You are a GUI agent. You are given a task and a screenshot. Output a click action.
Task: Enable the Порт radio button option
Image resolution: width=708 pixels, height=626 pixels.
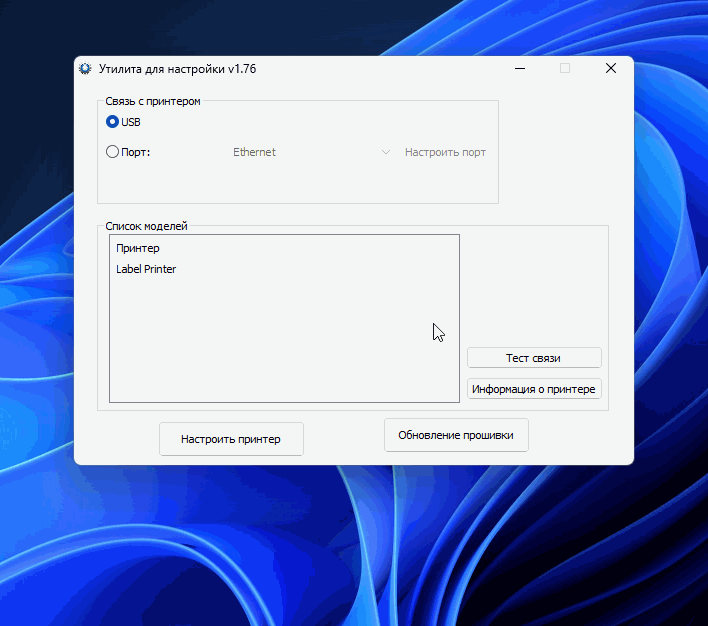pyautogui.click(x=112, y=152)
